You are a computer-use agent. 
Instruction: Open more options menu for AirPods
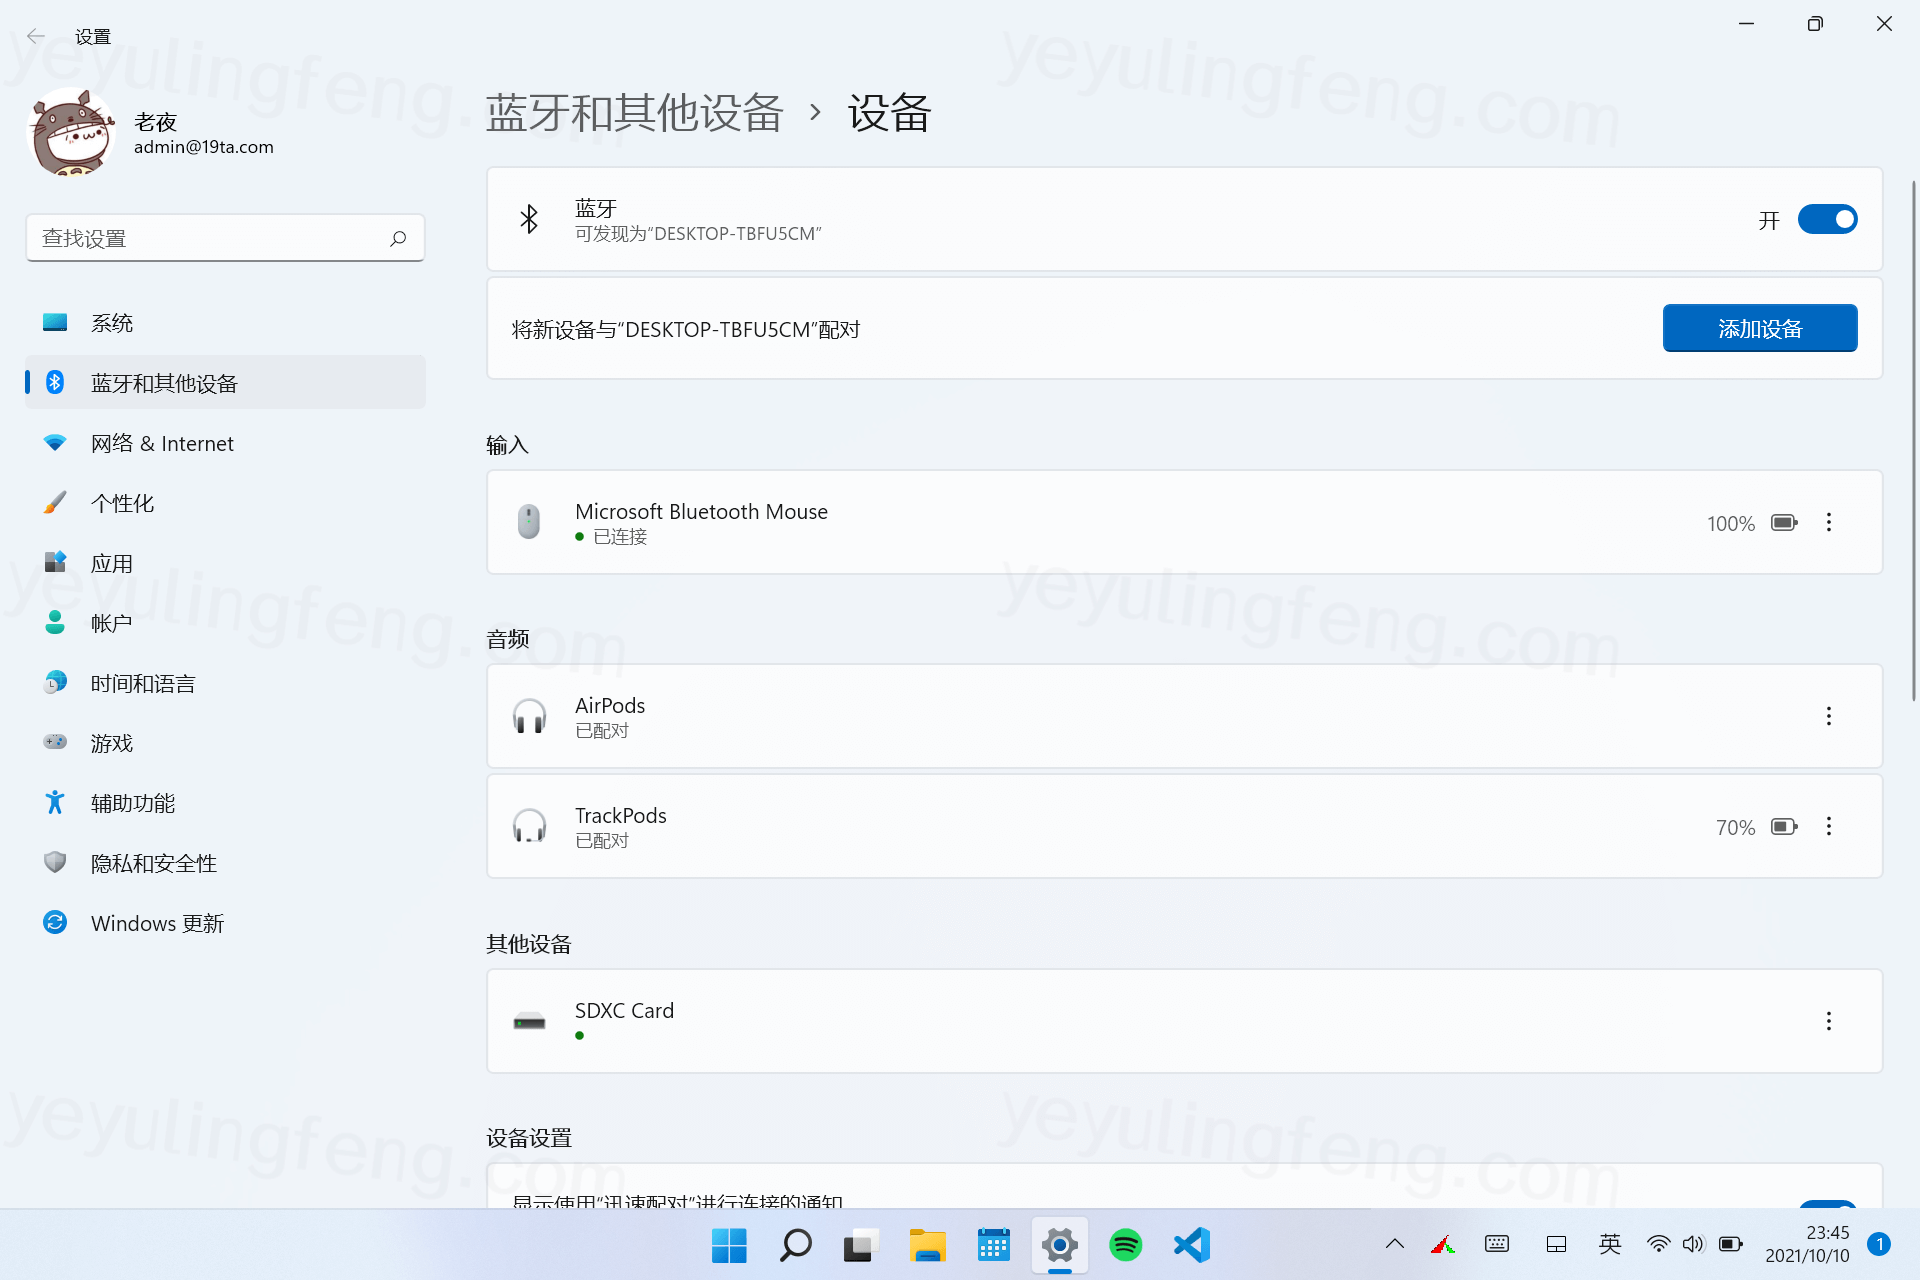tap(1829, 716)
